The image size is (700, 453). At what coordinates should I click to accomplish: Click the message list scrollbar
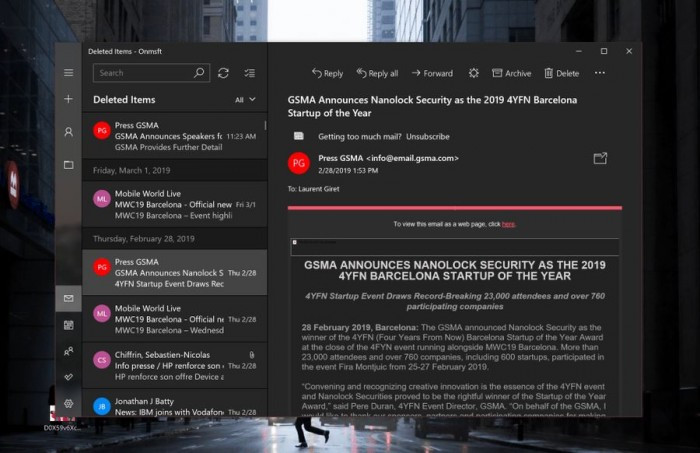(x=265, y=125)
